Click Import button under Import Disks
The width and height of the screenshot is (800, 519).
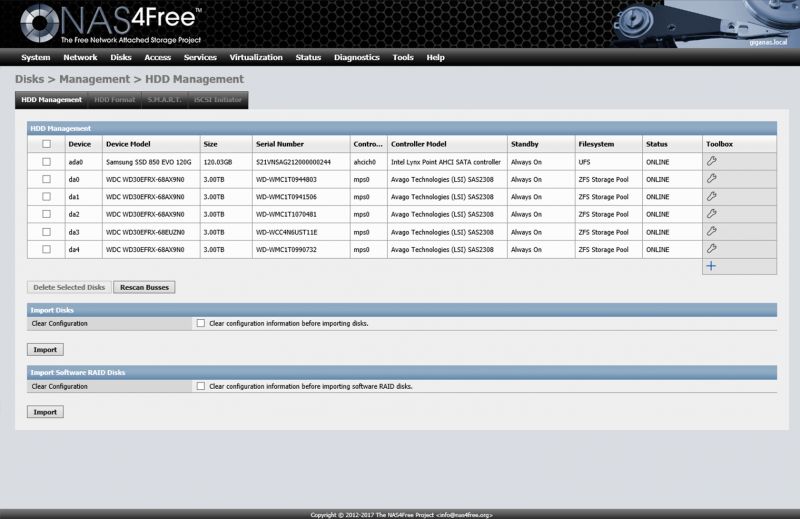coord(45,350)
